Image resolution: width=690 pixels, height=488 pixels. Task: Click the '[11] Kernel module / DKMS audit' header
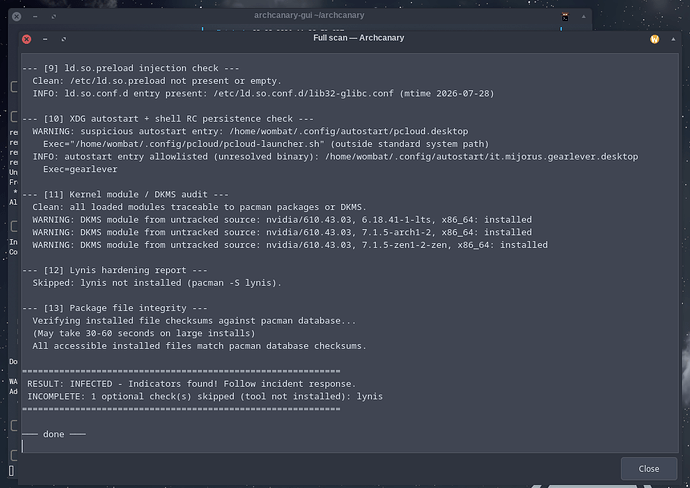tap(125, 194)
